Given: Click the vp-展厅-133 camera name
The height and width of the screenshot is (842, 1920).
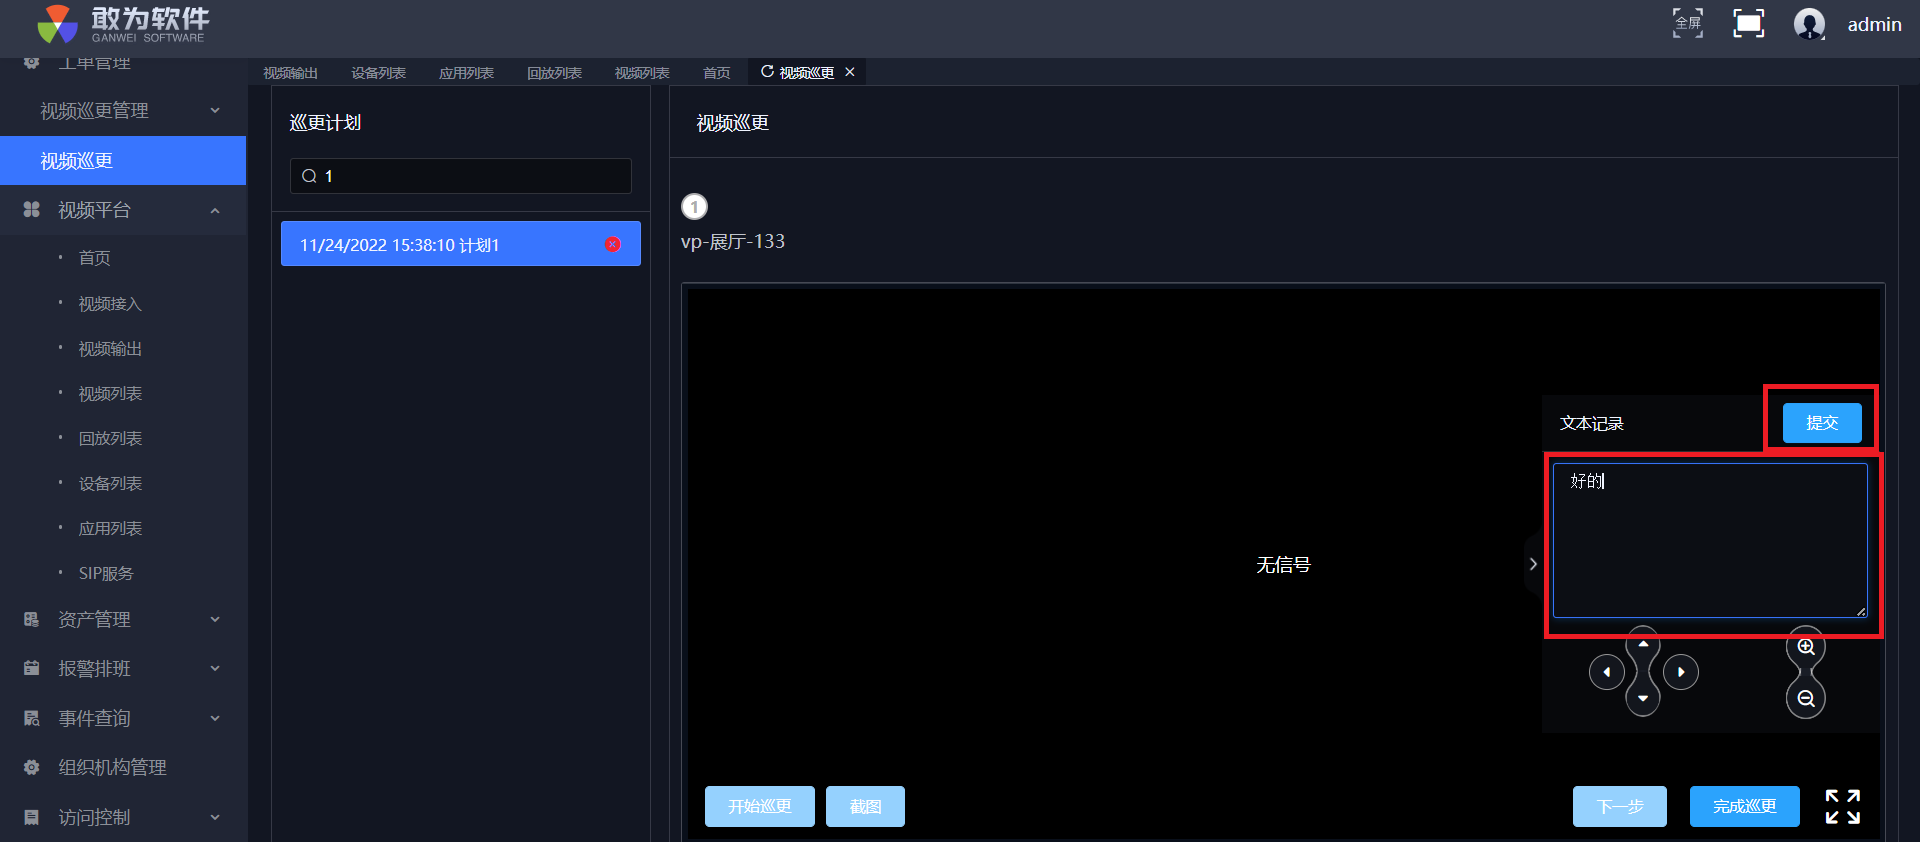Looking at the screenshot, I should [x=733, y=242].
